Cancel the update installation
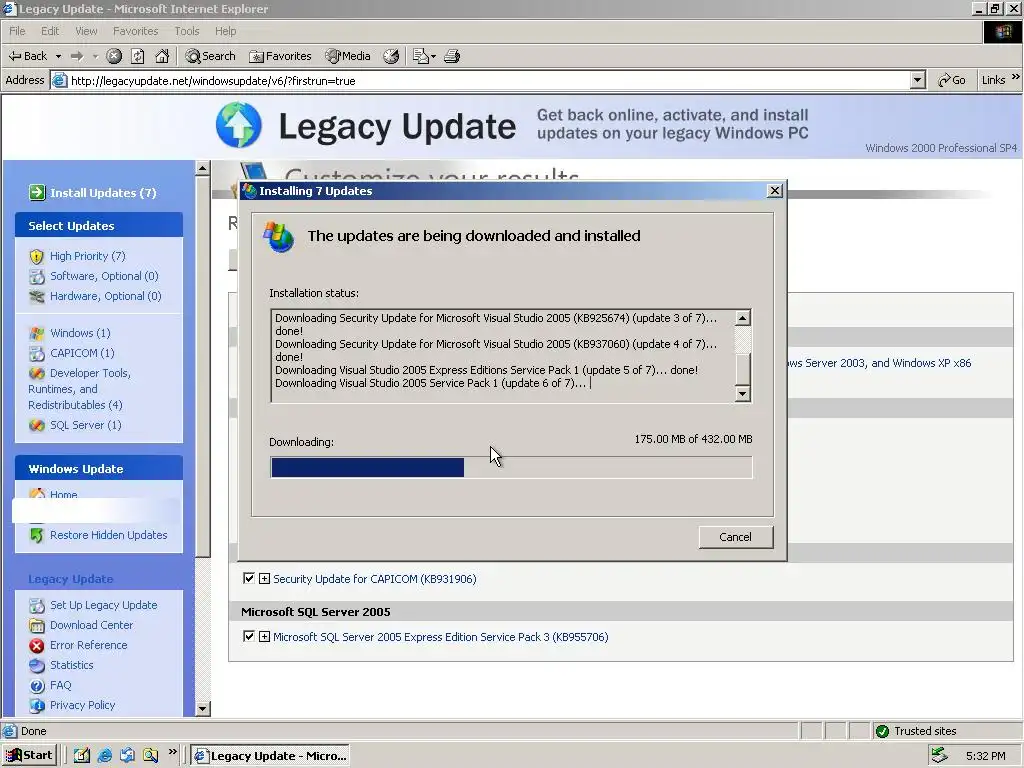 tap(735, 537)
